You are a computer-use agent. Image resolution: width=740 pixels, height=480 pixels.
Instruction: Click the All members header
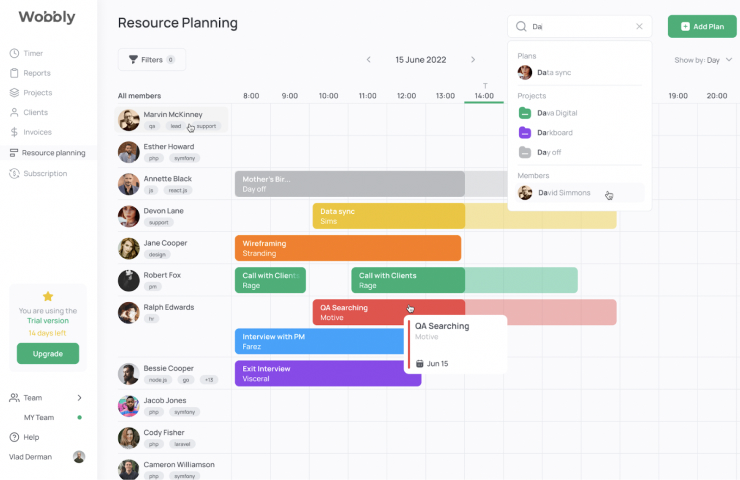click(x=139, y=96)
